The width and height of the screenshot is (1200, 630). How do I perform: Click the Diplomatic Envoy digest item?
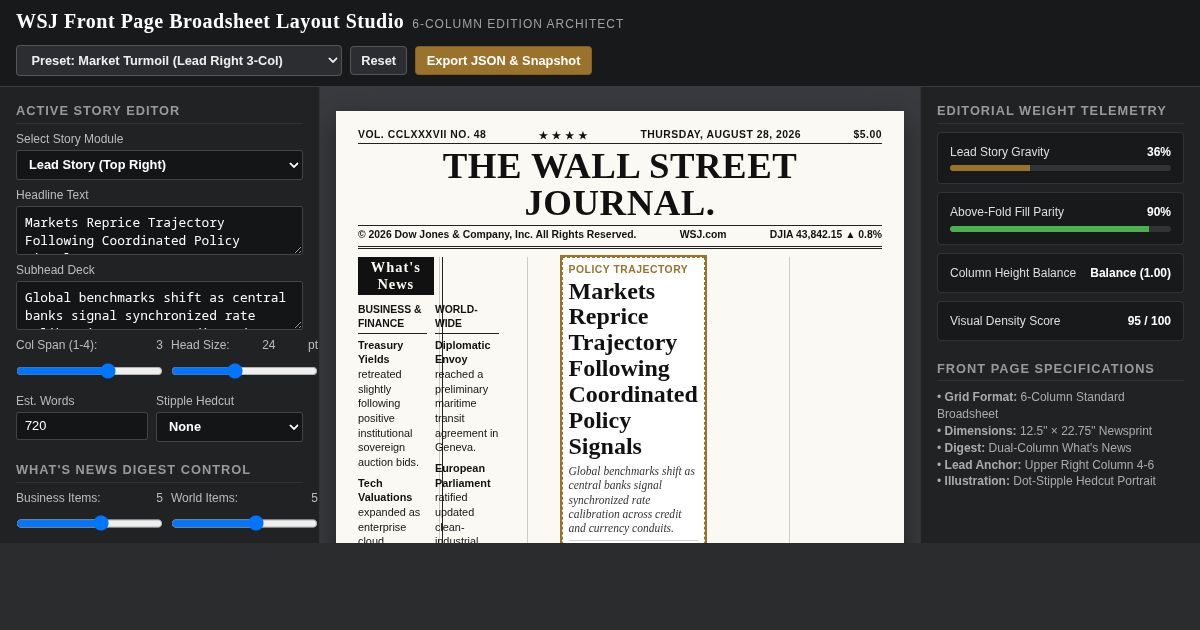tap(467, 396)
